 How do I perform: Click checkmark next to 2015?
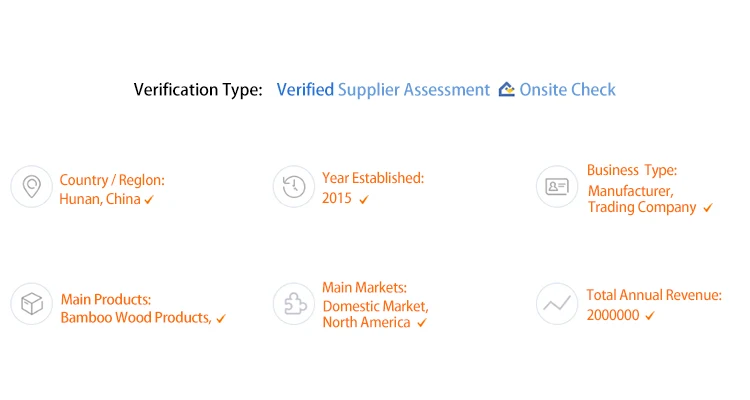click(x=364, y=200)
